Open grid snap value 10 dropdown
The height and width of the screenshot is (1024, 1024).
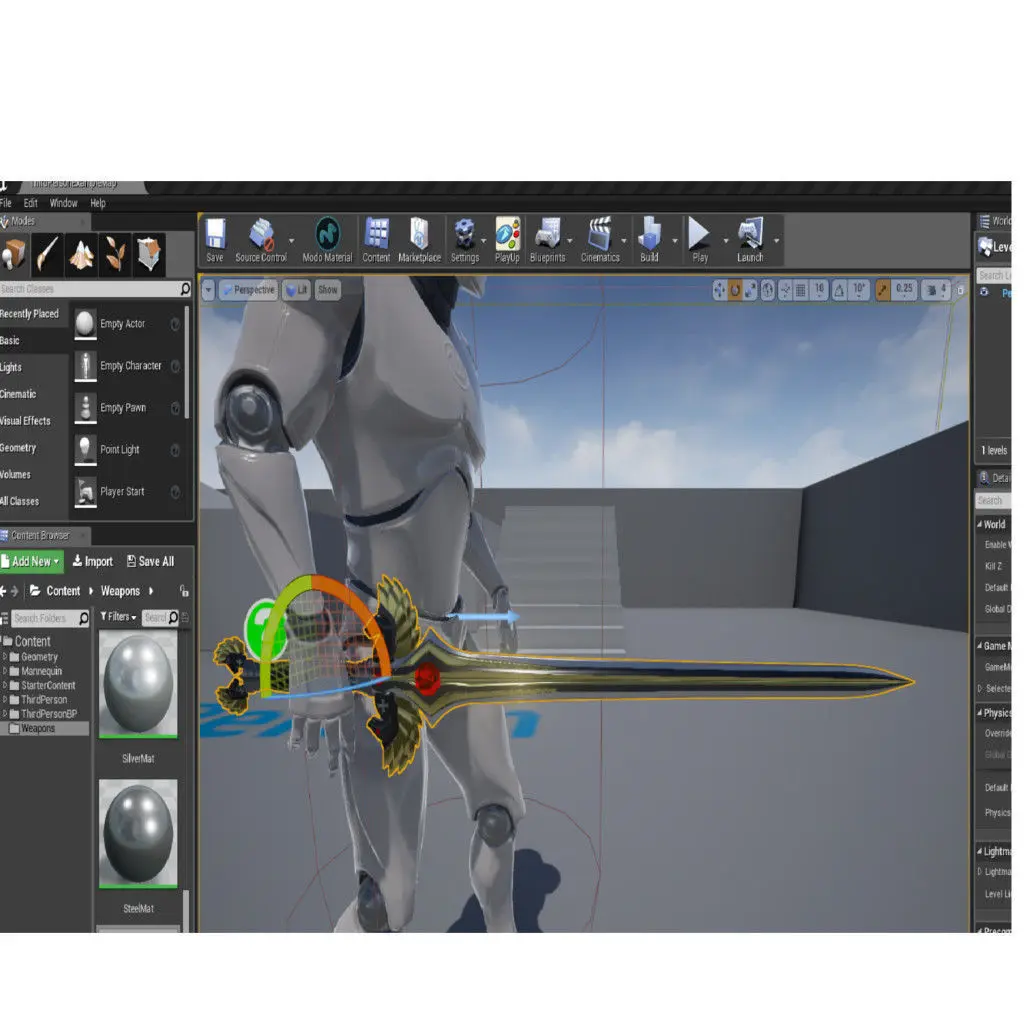[819, 290]
